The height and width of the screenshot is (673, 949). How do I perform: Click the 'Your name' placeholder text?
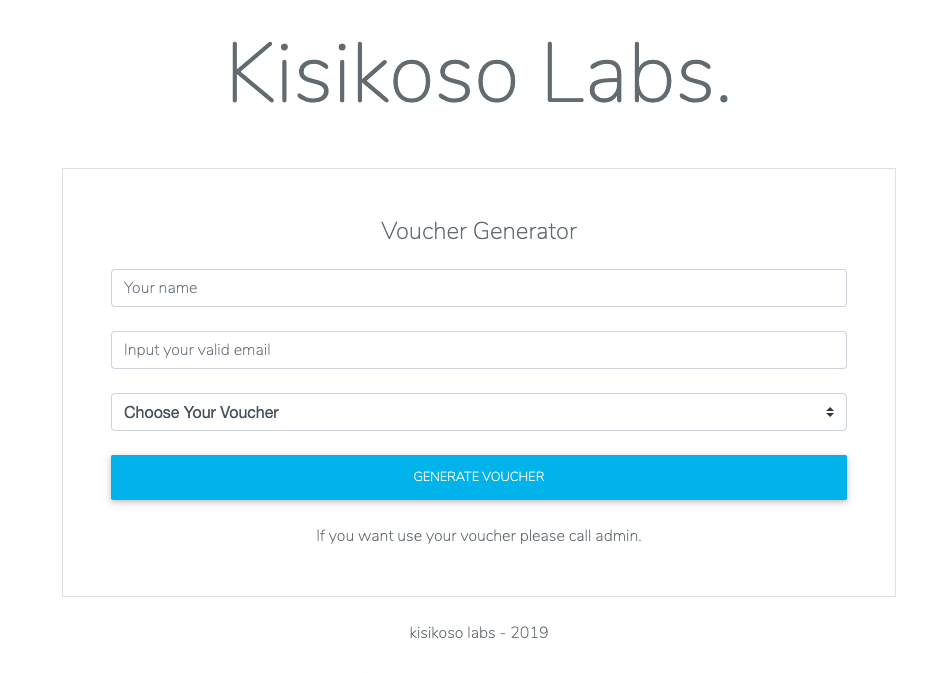coord(160,288)
